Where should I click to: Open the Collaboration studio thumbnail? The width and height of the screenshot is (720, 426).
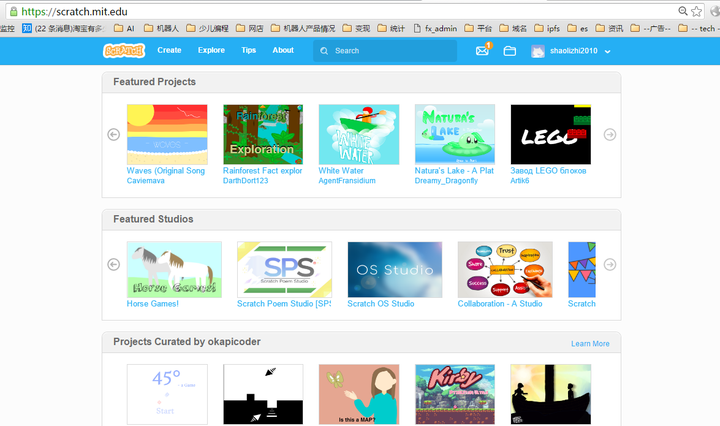[505, 269]
